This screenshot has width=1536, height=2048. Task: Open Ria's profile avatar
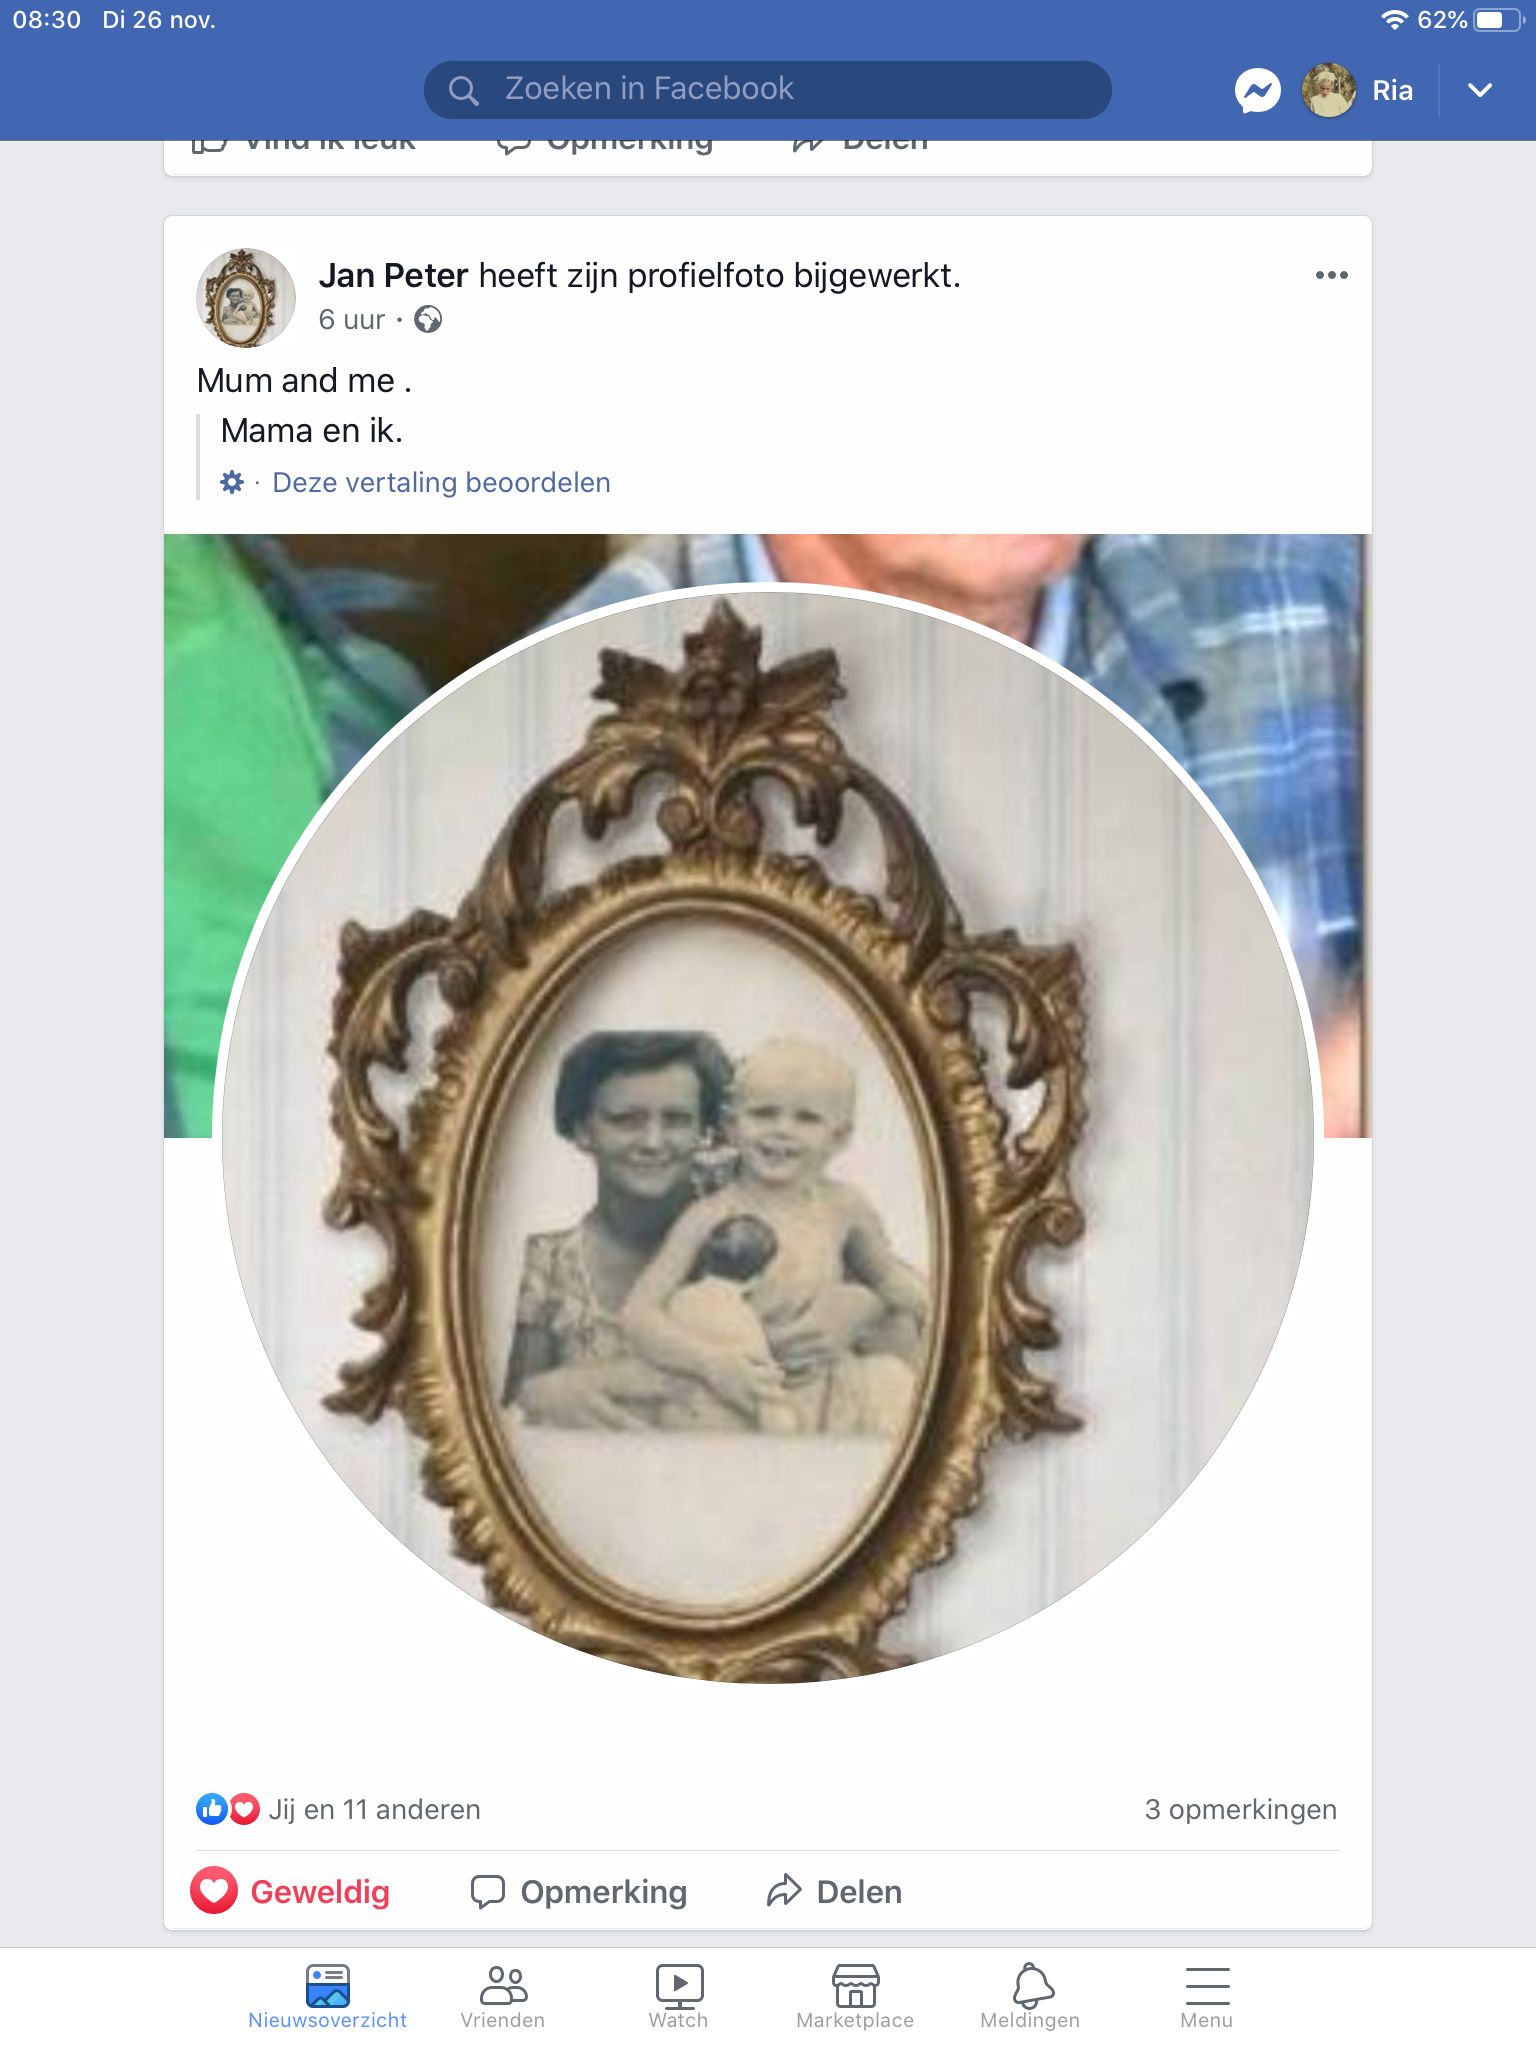[x=1328, y=90]
